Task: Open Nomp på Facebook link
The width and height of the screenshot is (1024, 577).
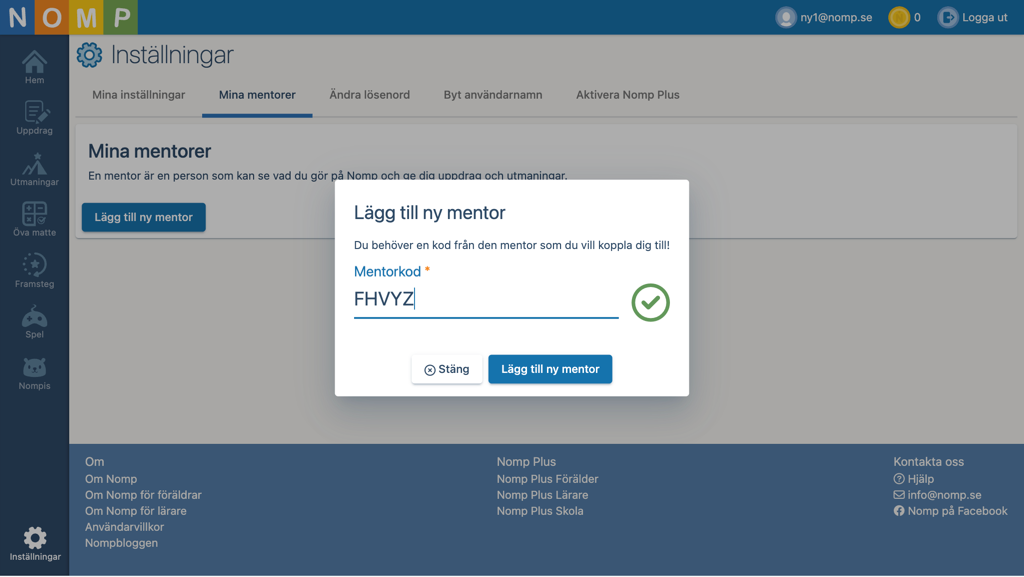Action: point(950,511)
